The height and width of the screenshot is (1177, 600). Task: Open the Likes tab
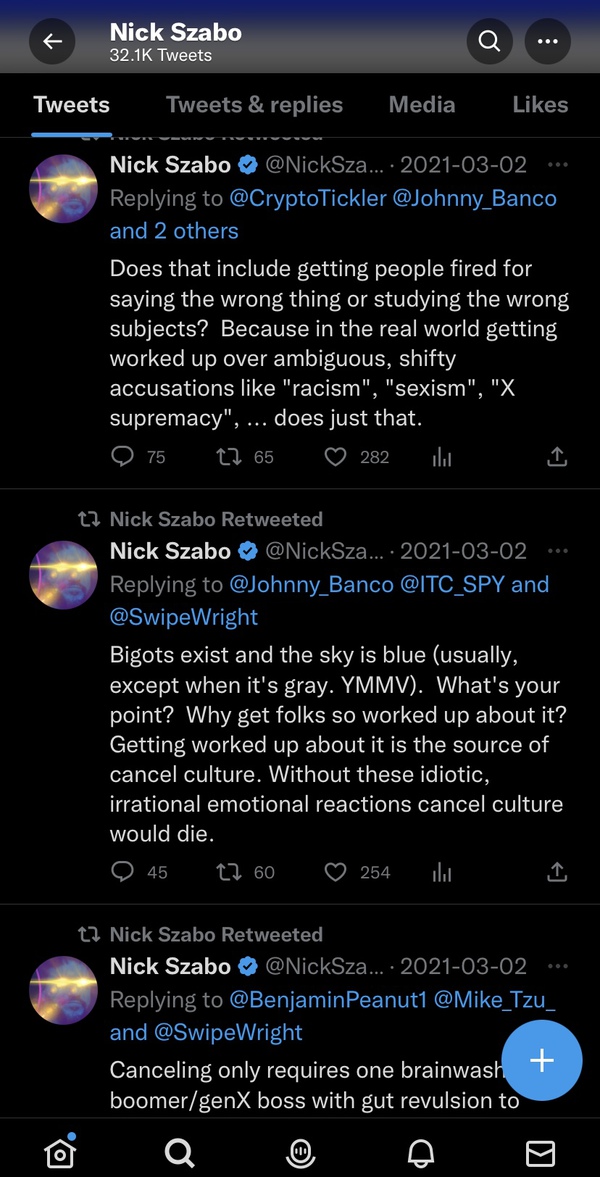coord(540,104)
